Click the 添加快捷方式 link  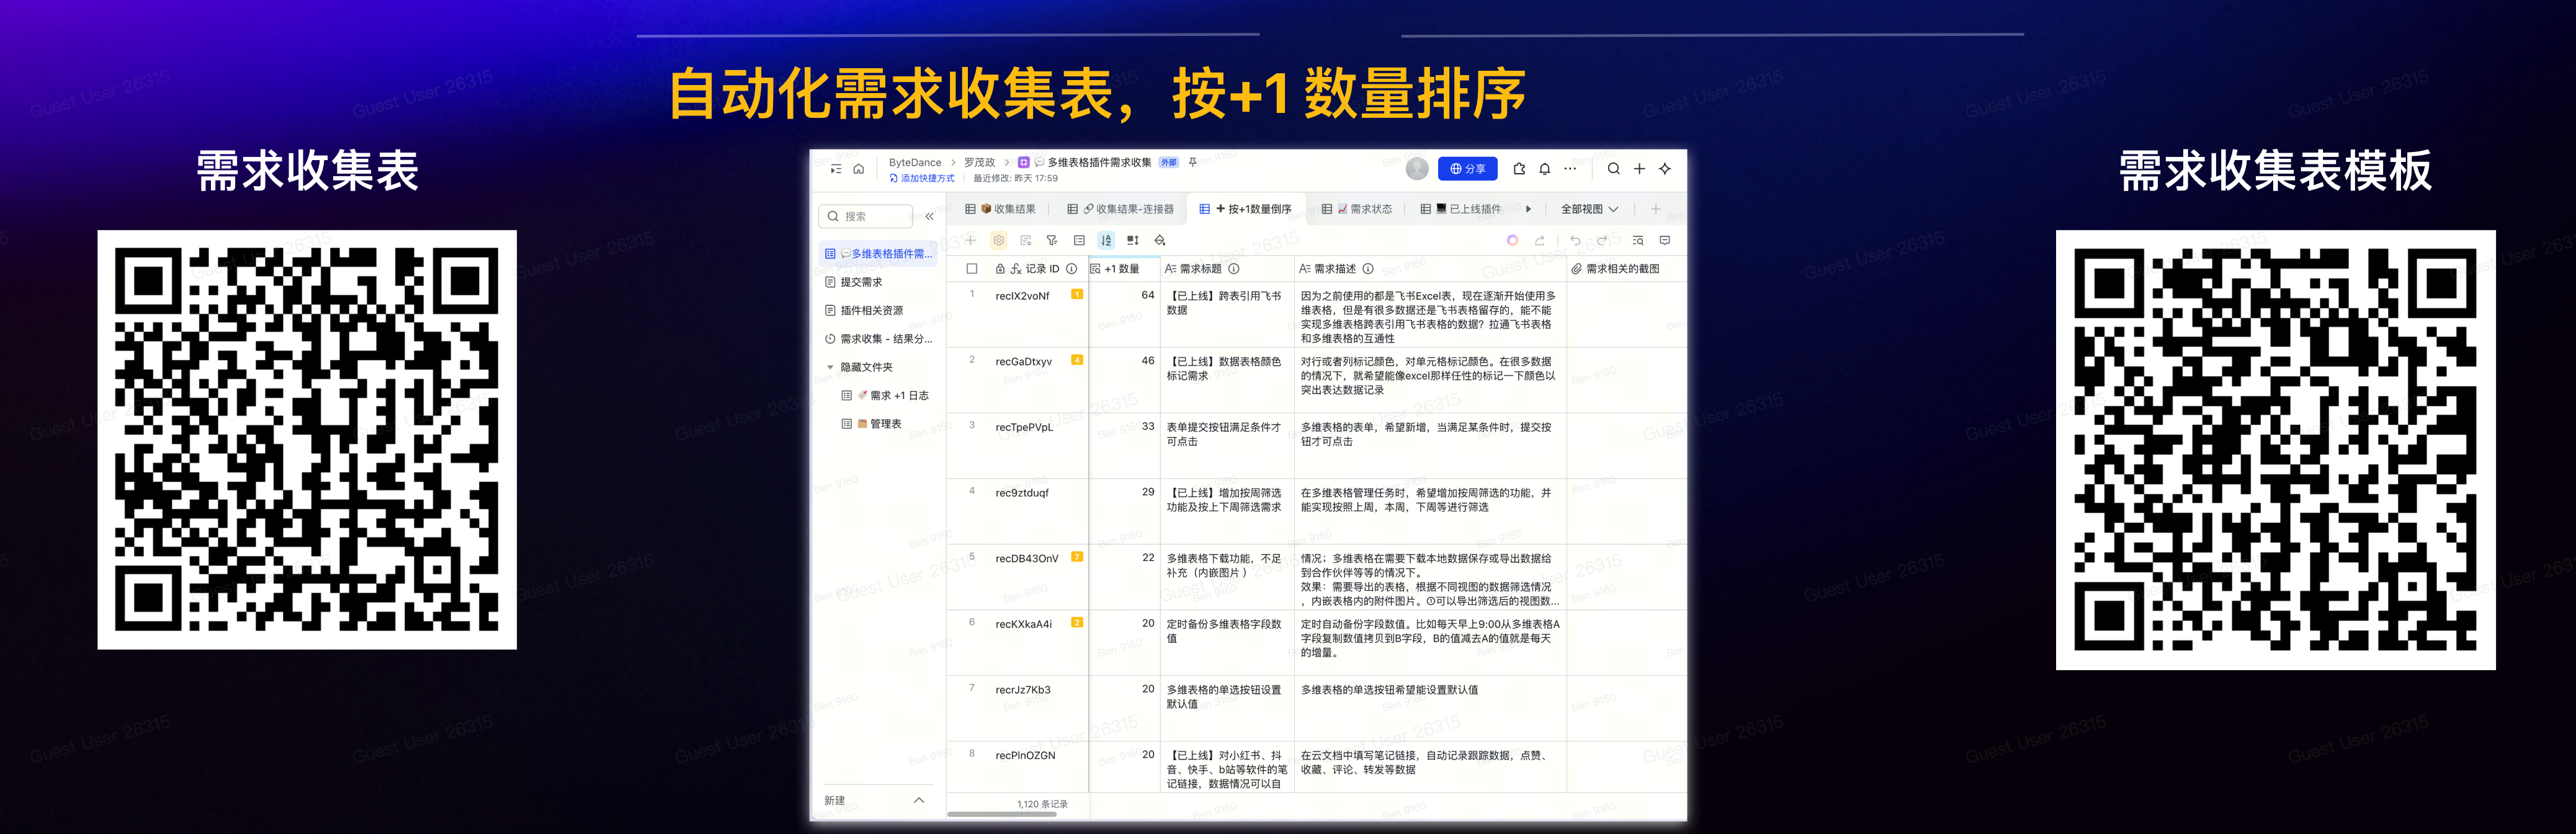[x=922, y=178]
